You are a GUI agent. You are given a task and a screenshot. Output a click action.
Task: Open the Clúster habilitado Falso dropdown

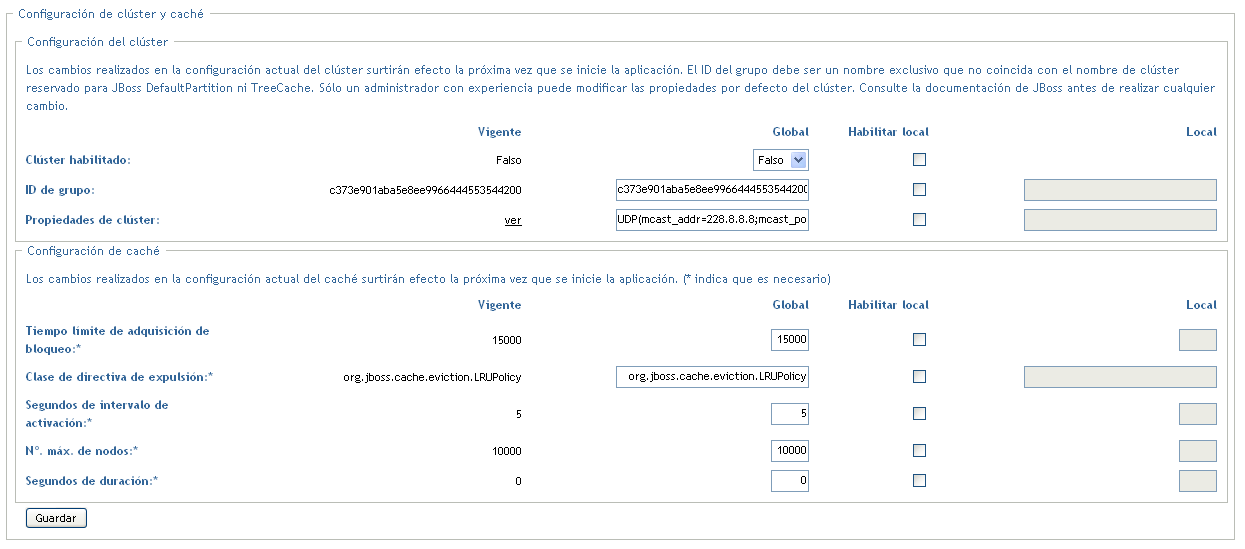point(780,160)
